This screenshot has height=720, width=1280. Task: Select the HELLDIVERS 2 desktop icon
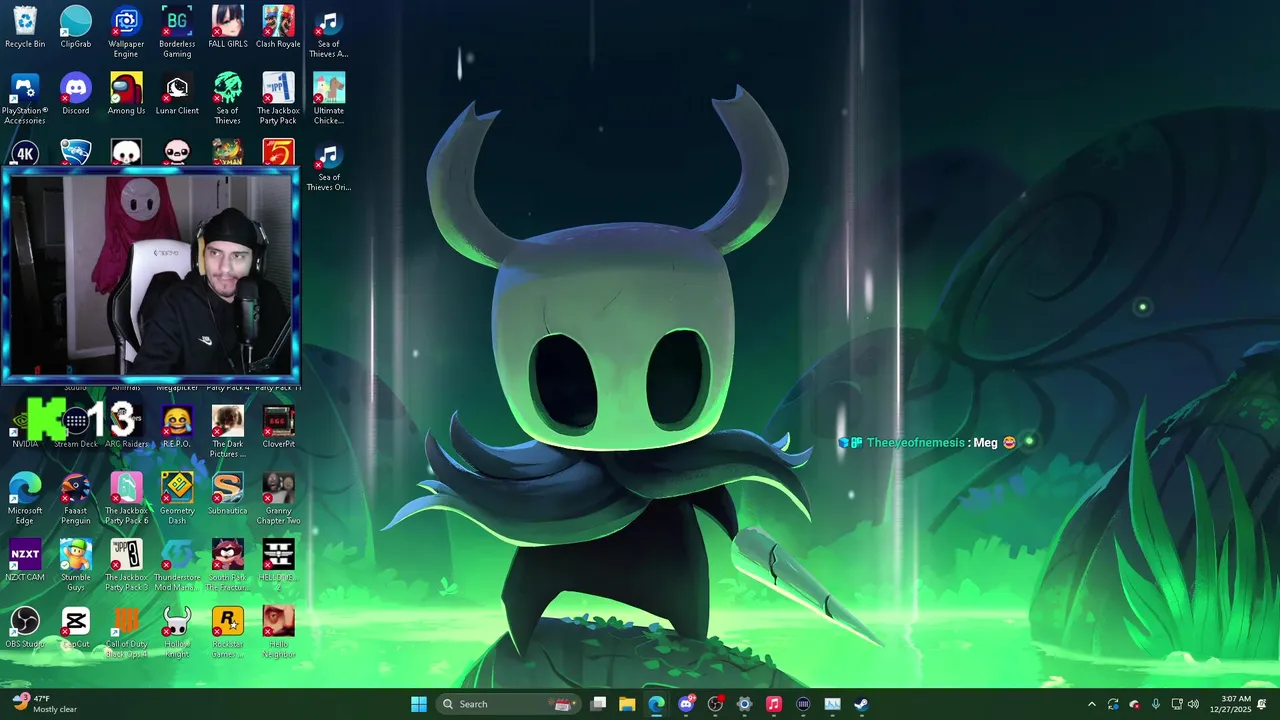278,566
